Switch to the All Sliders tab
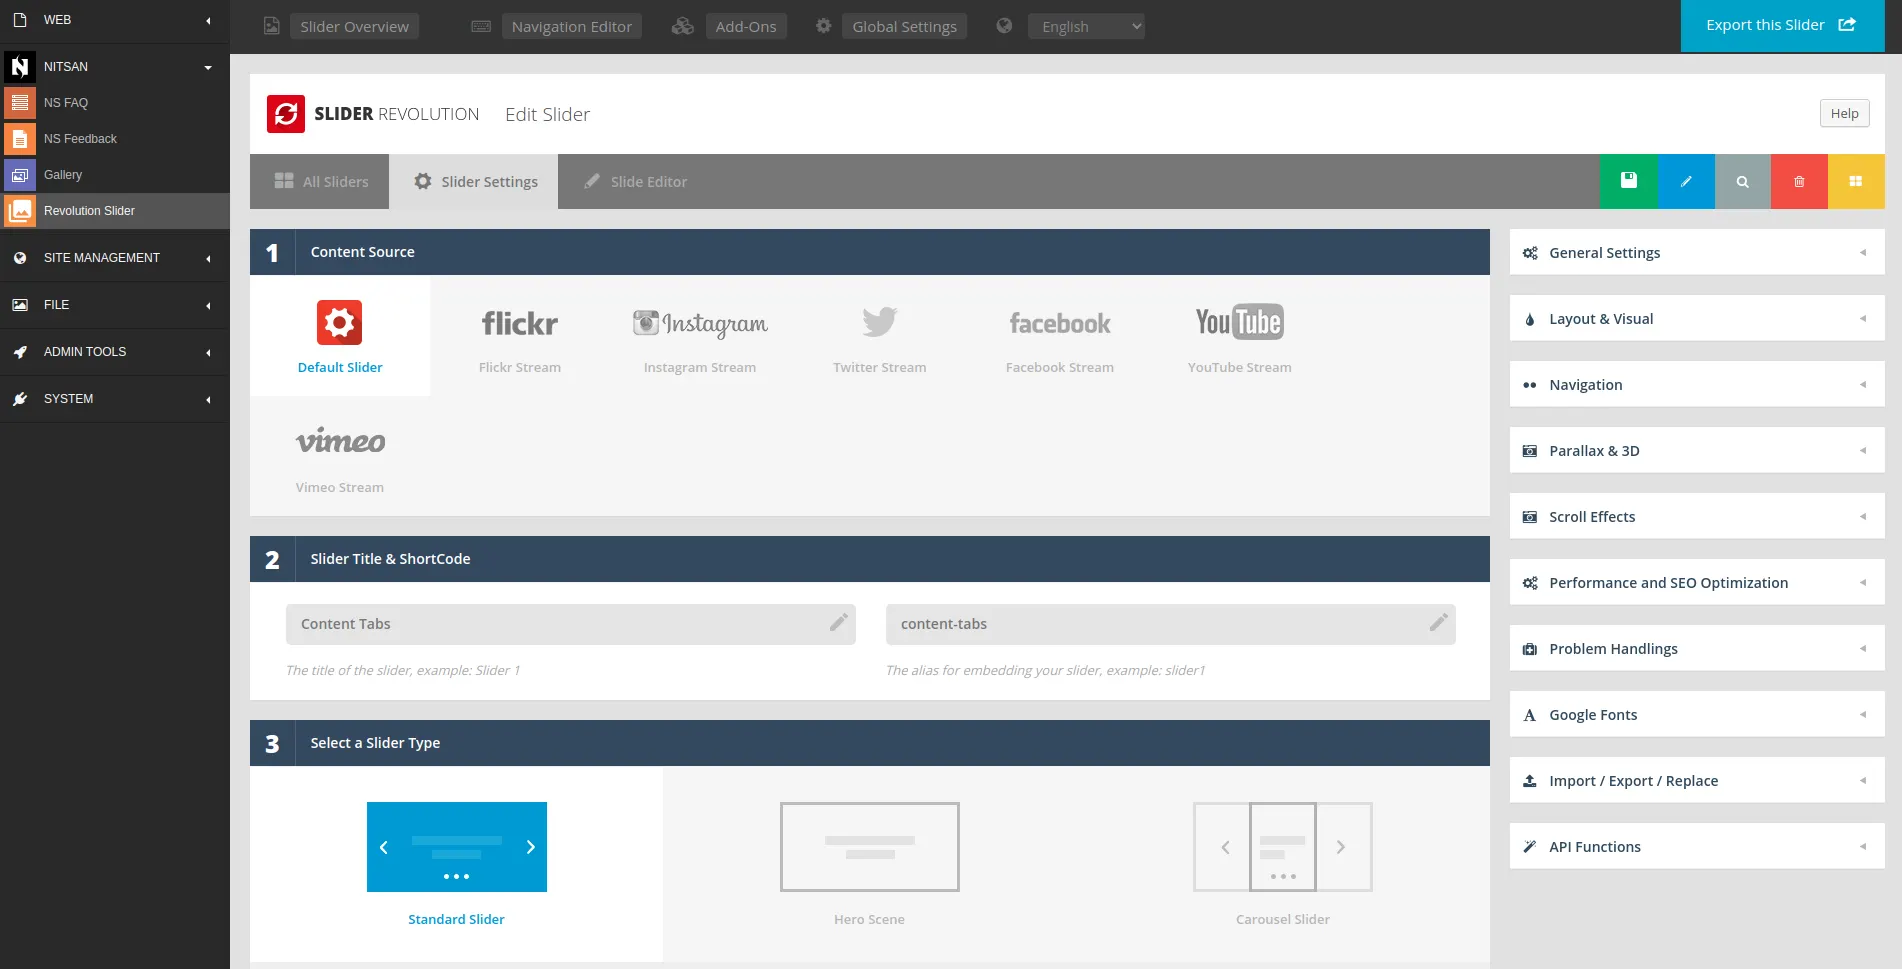Viewport: 1902px width, 969px height. [320, 181]
